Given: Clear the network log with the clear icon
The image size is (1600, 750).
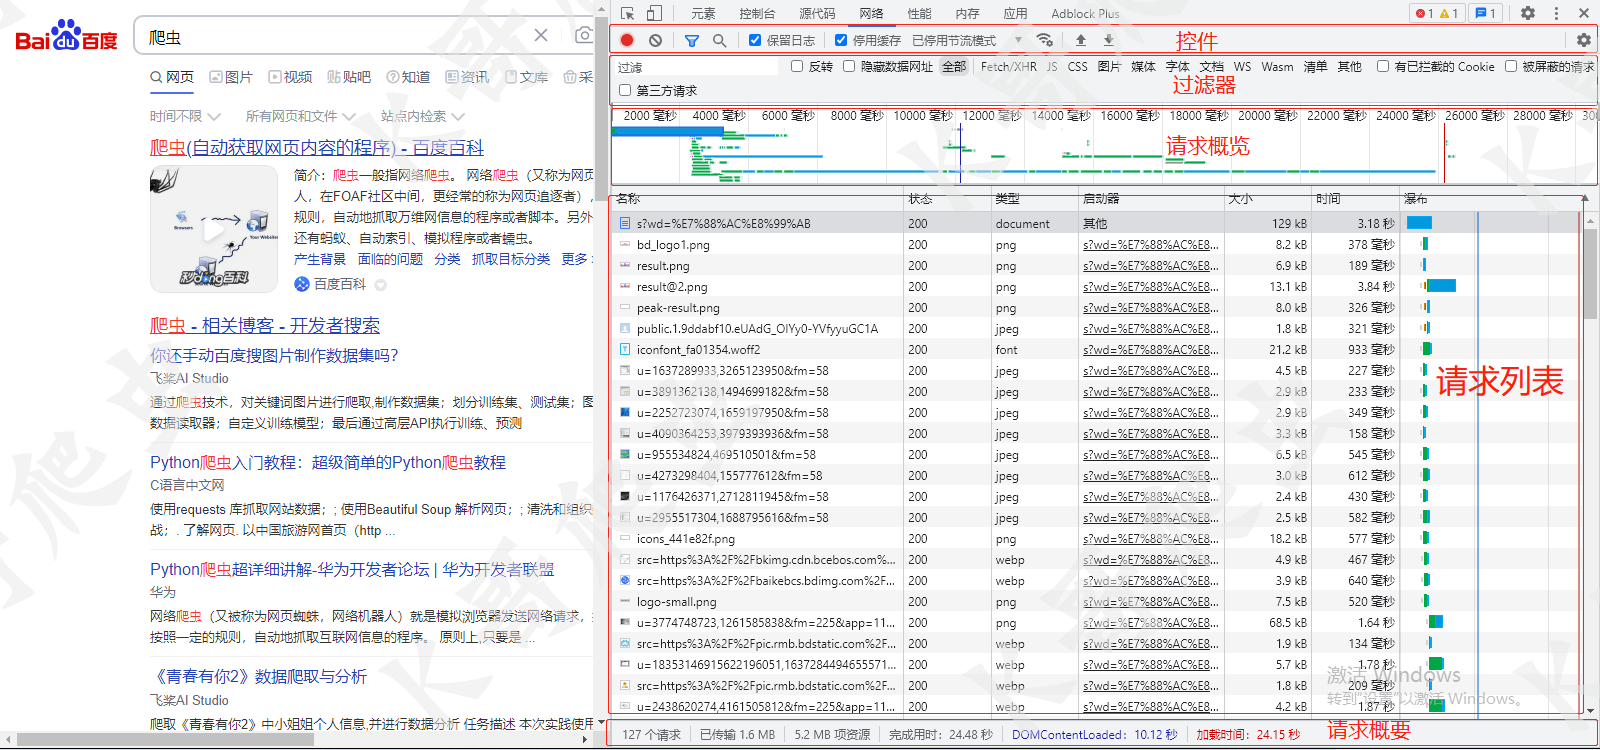Looking at the screenshot, I should [x=655, y=40].
